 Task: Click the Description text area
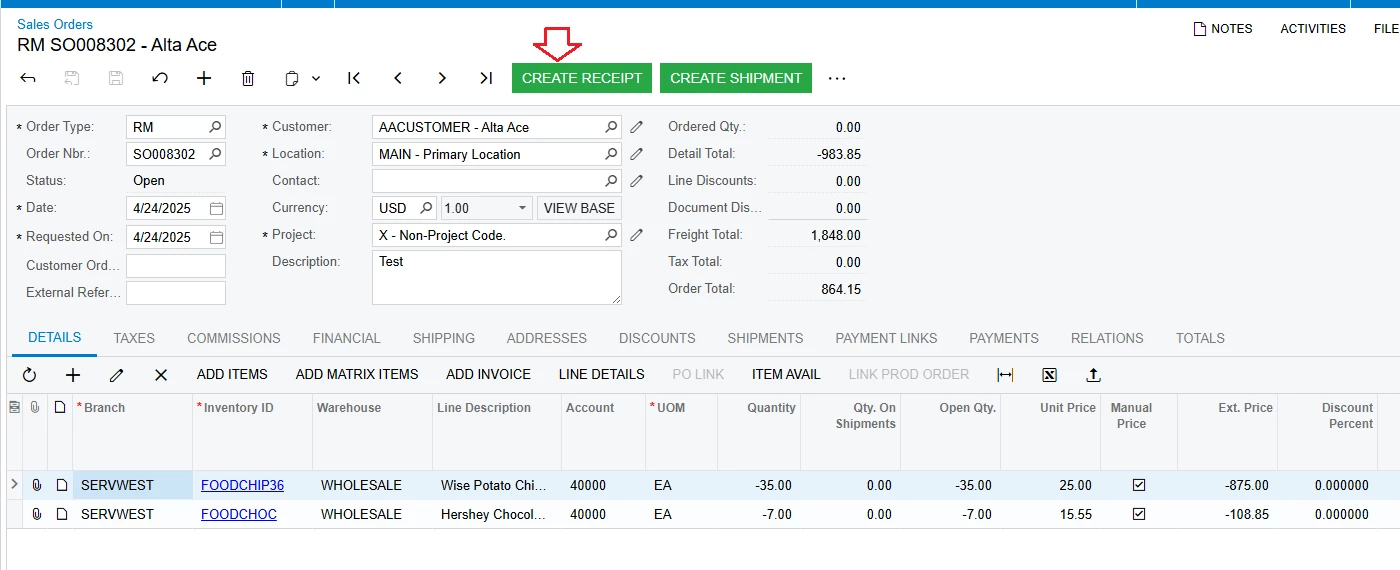(497, 277)
